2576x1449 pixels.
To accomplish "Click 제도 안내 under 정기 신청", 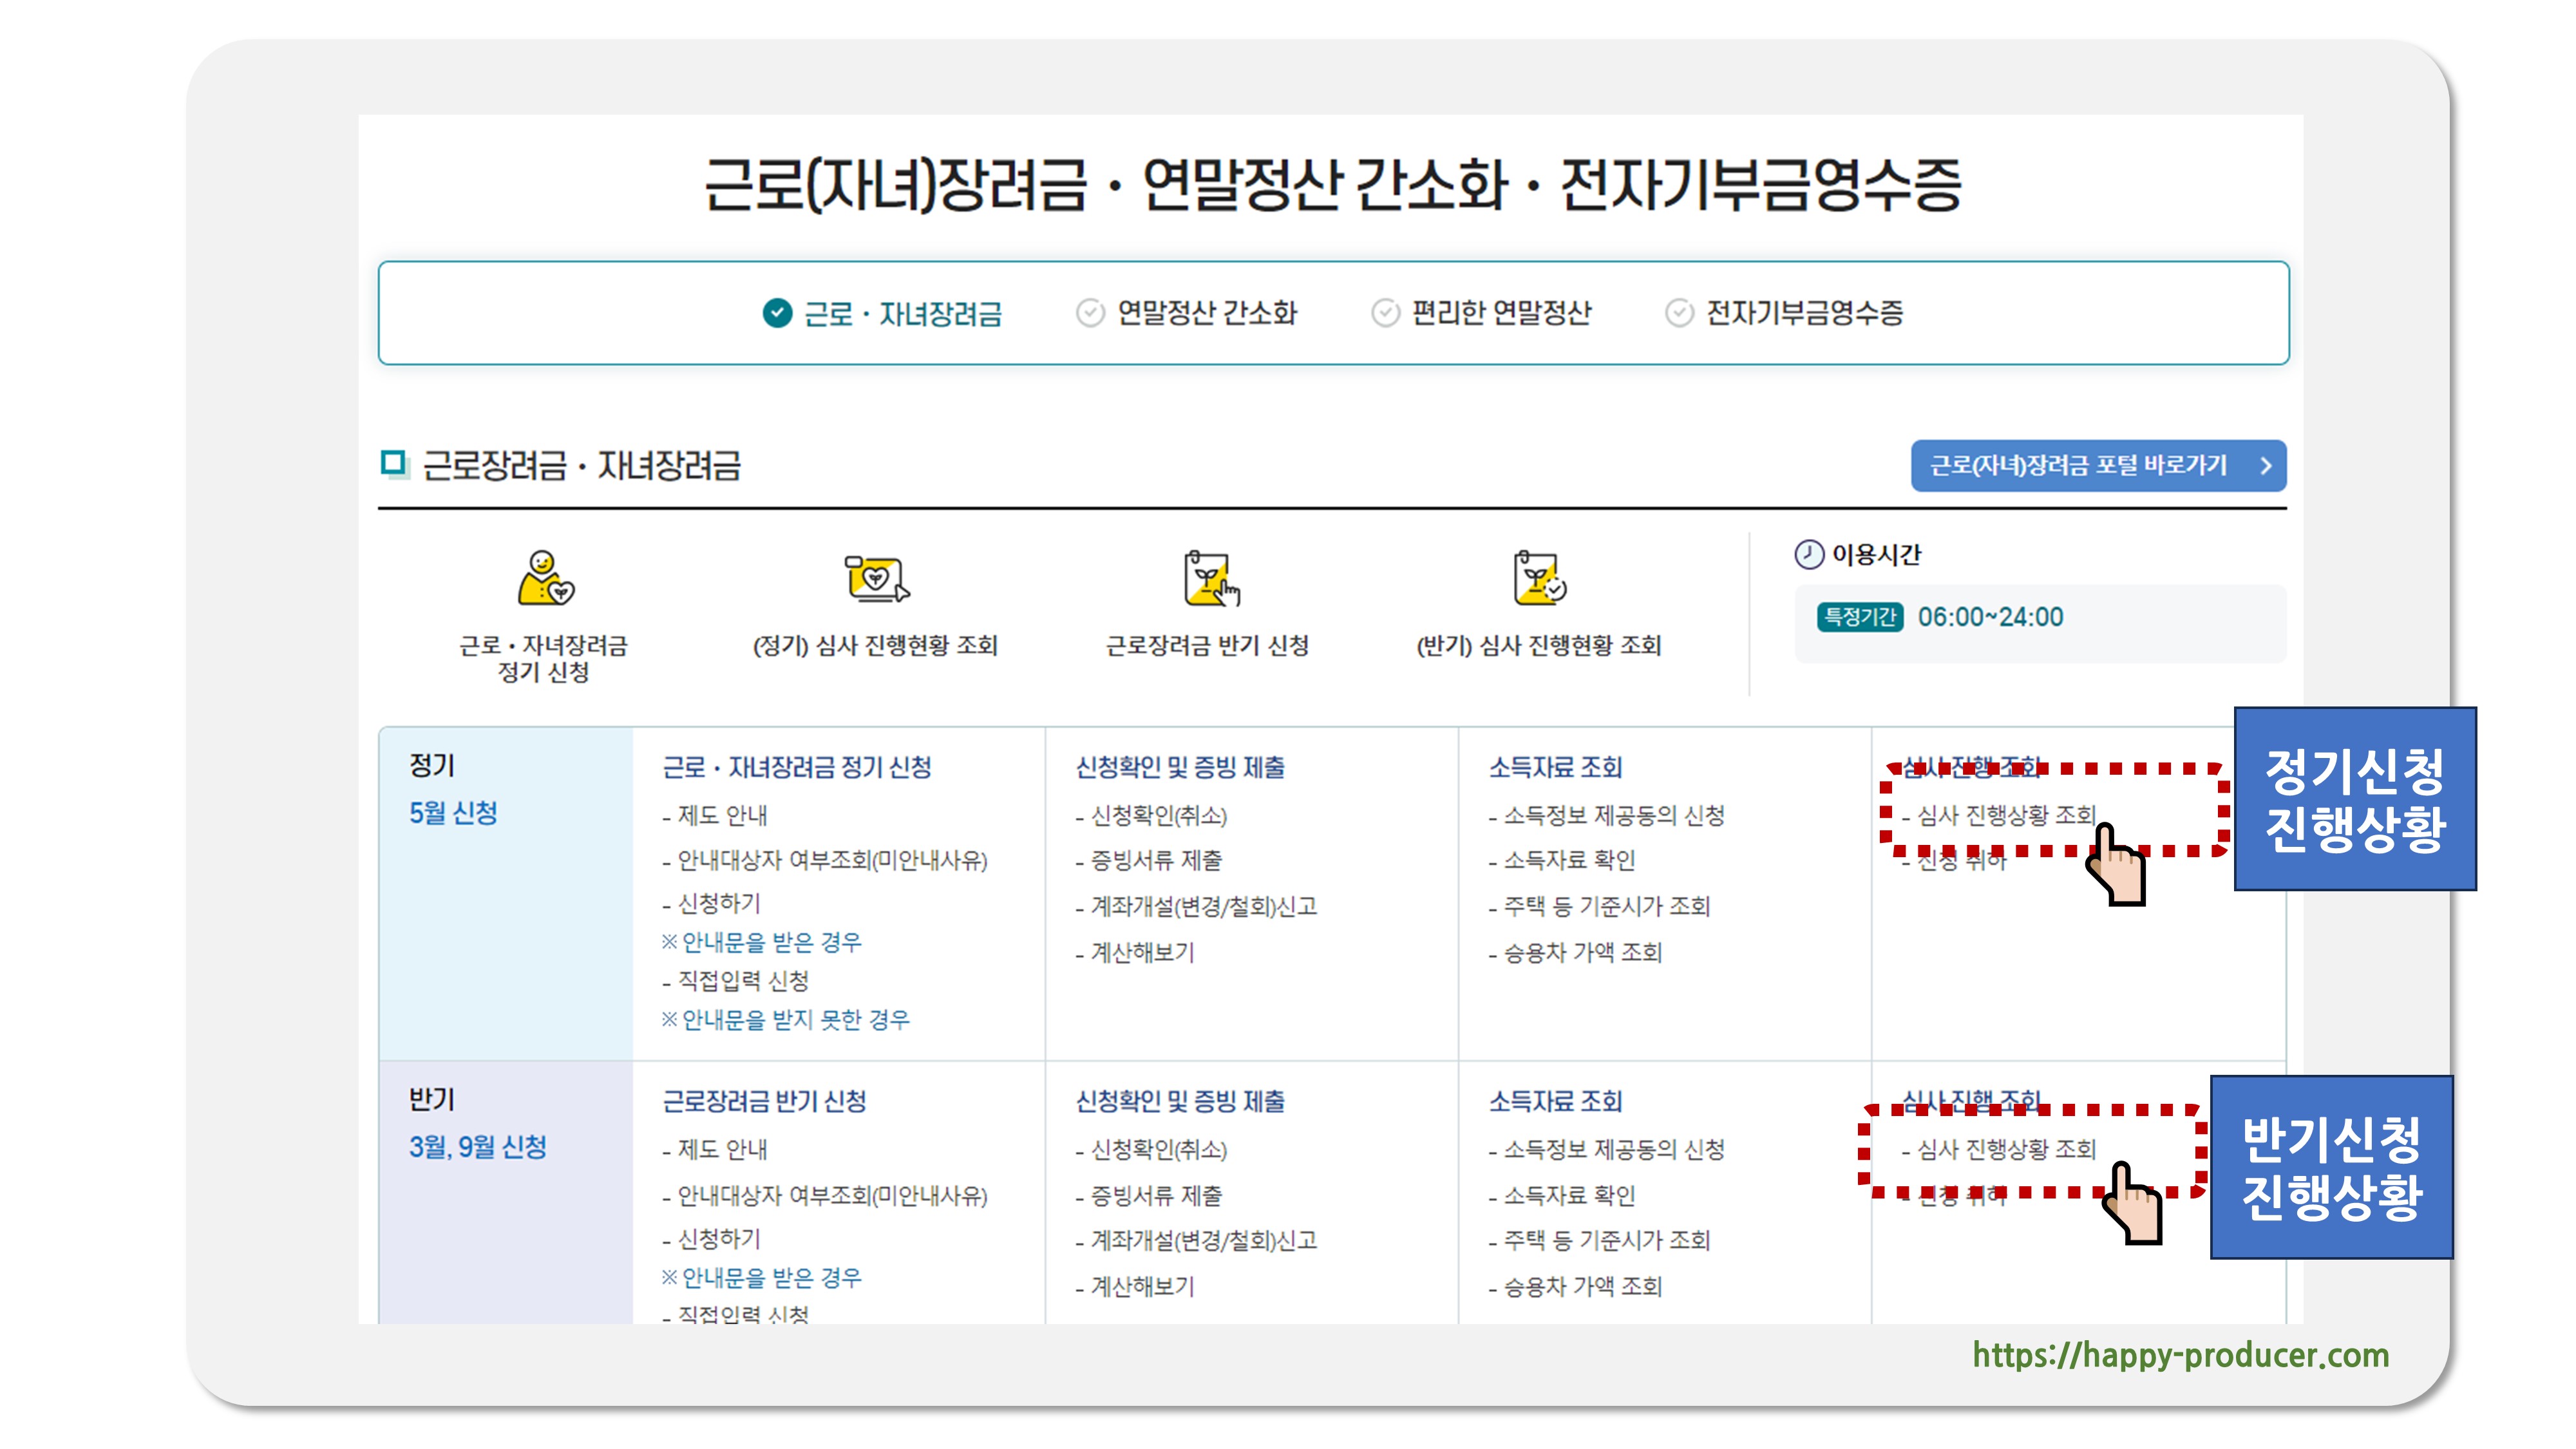I will [x=721, y=816].
